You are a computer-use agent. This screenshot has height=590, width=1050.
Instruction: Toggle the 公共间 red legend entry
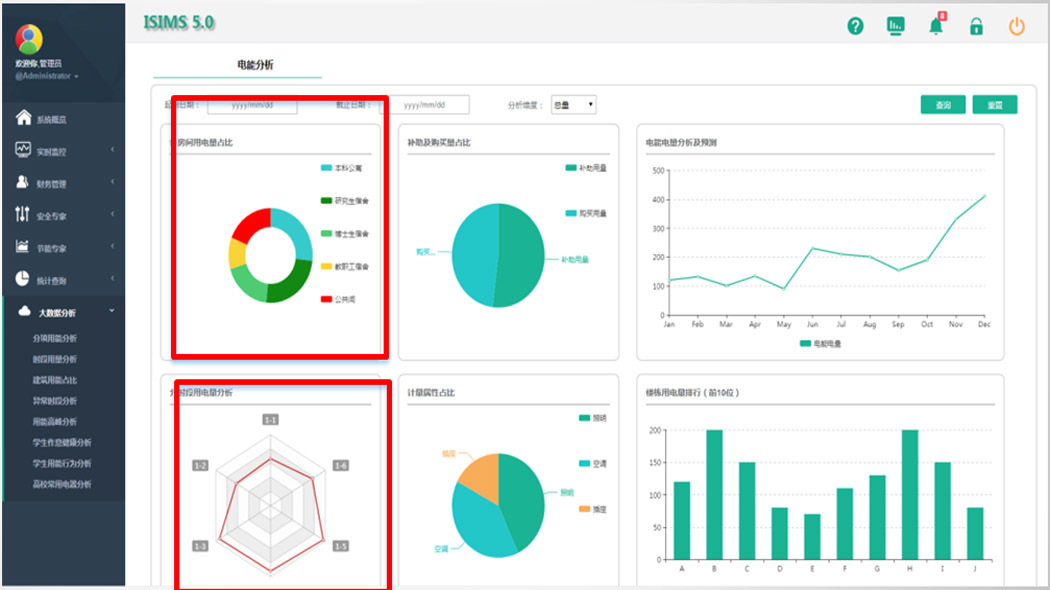pyautogui.click(x=338, y=299)
